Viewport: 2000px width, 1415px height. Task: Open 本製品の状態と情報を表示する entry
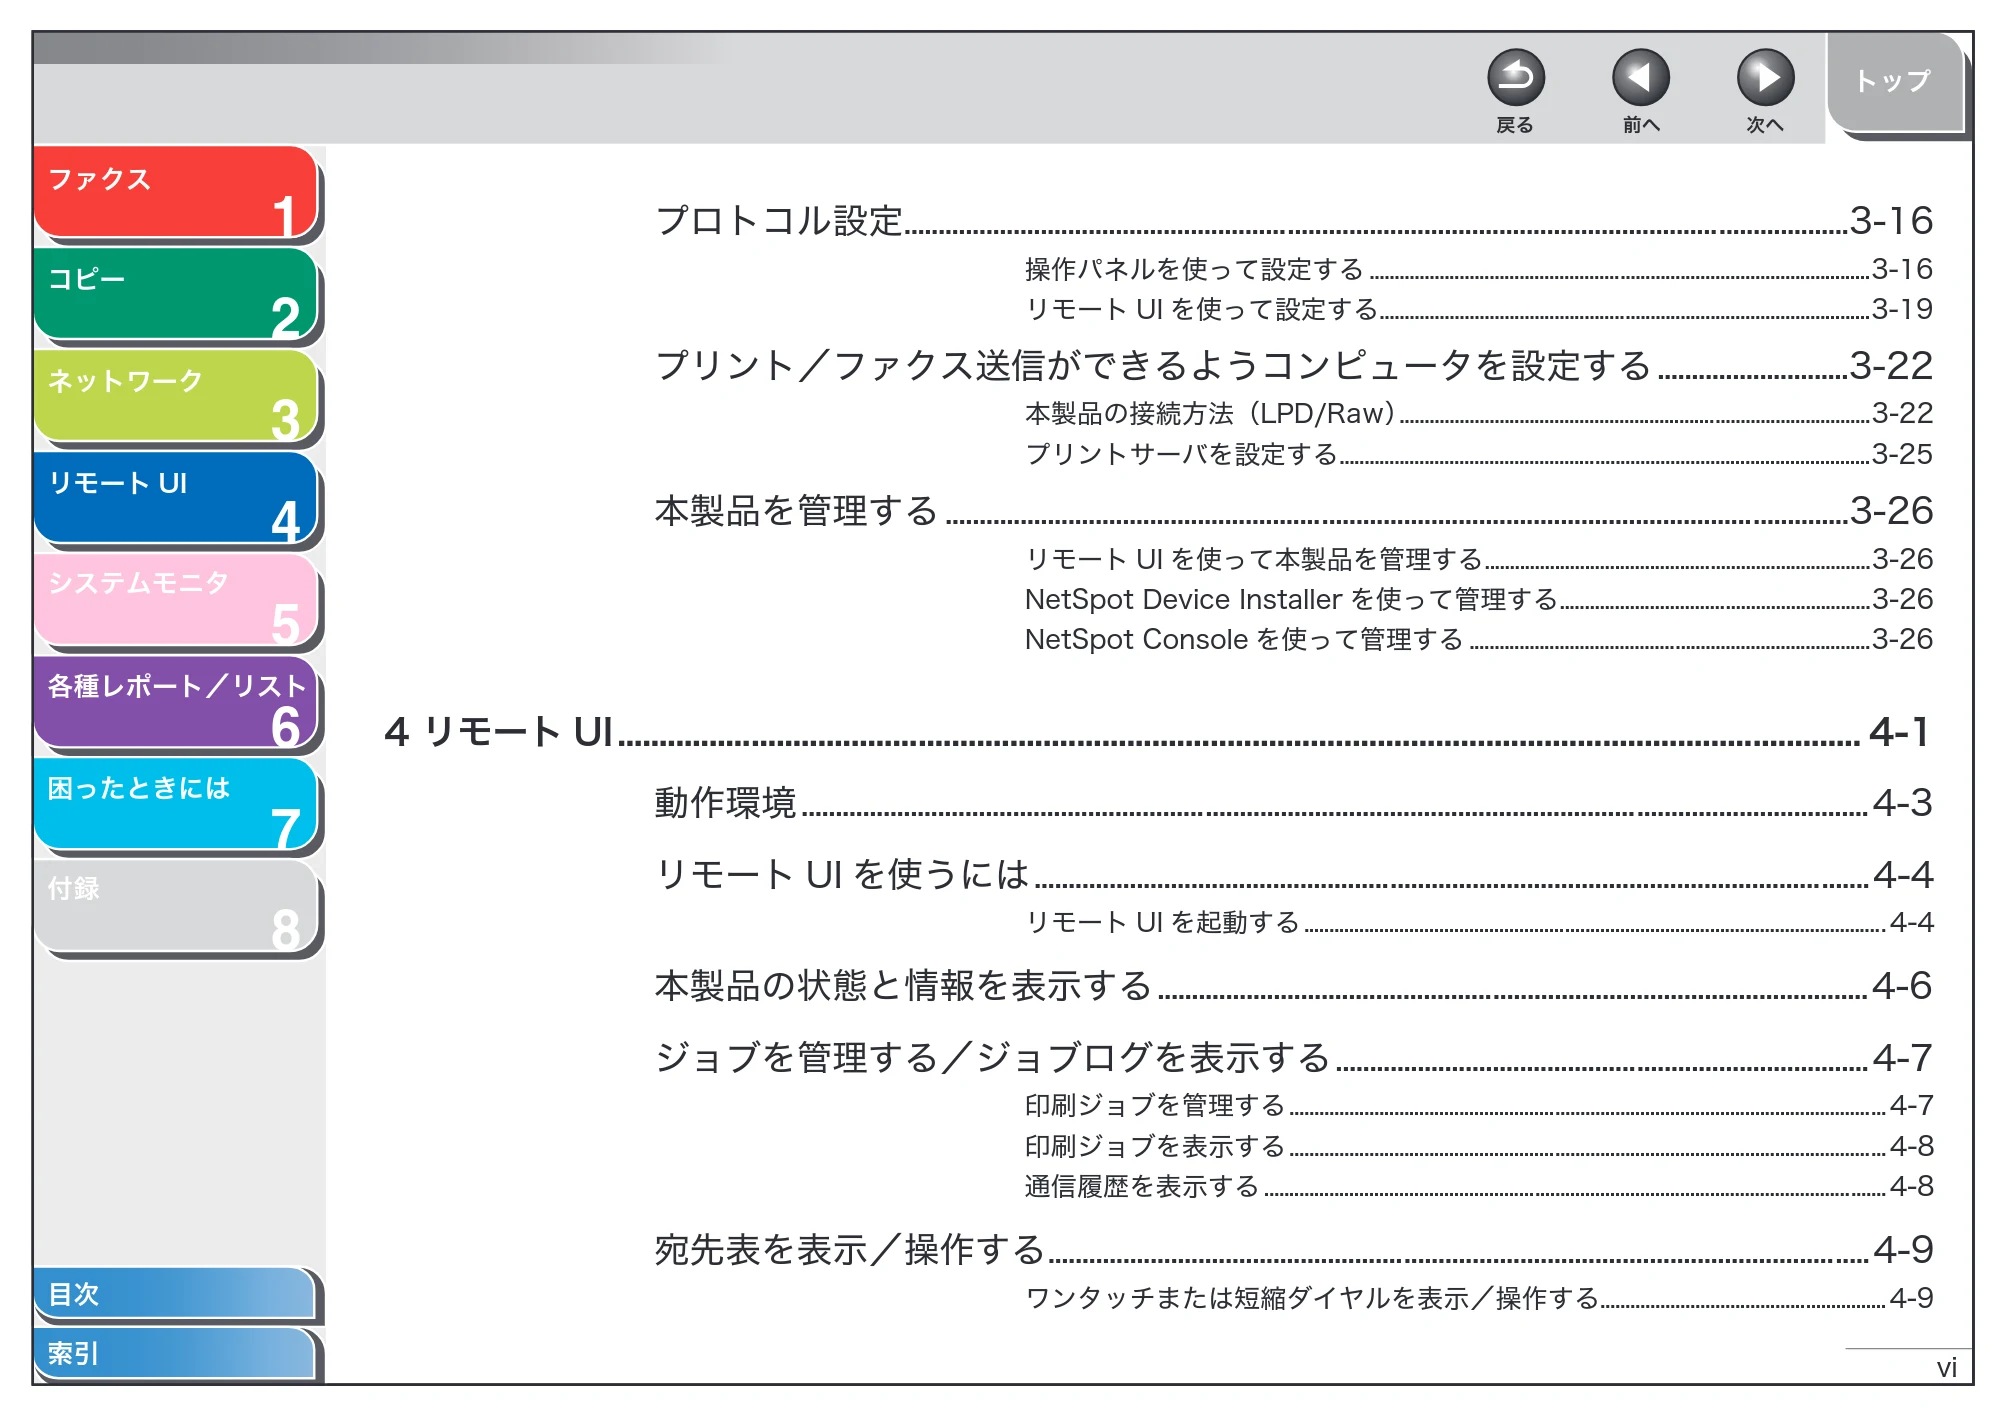1294,986
